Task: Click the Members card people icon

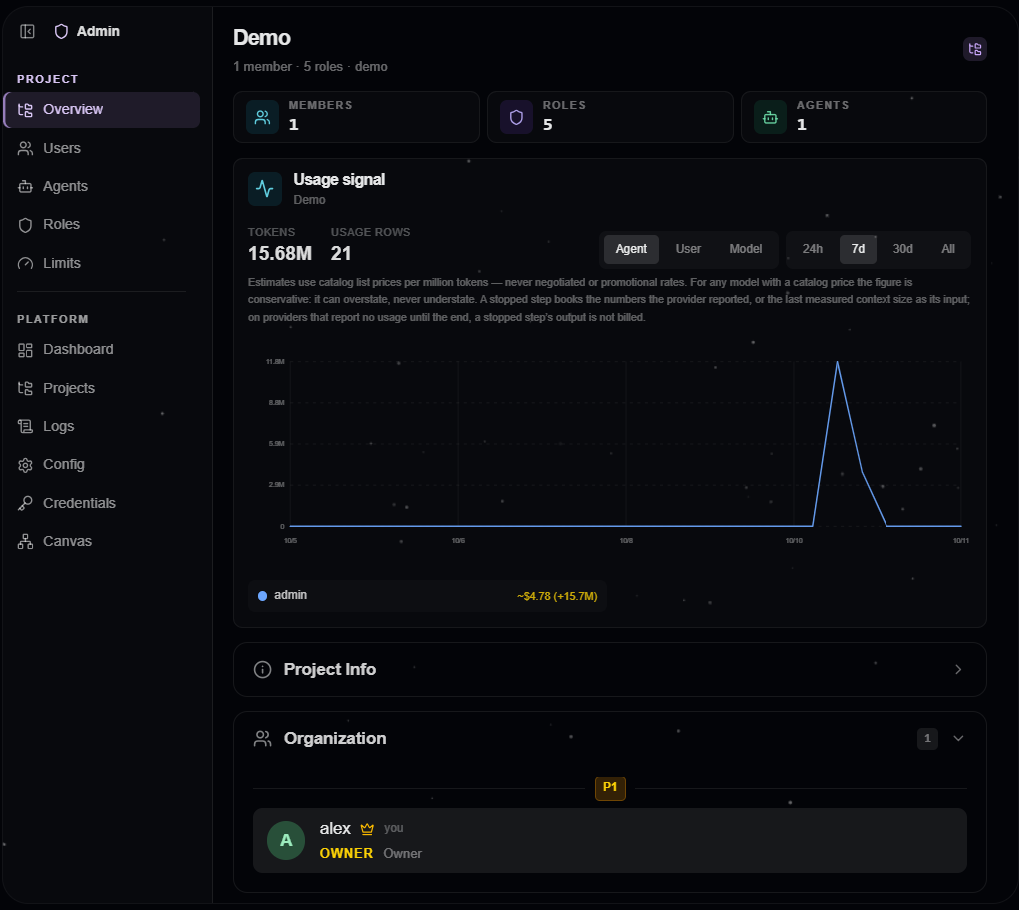Action: [263, 117]
